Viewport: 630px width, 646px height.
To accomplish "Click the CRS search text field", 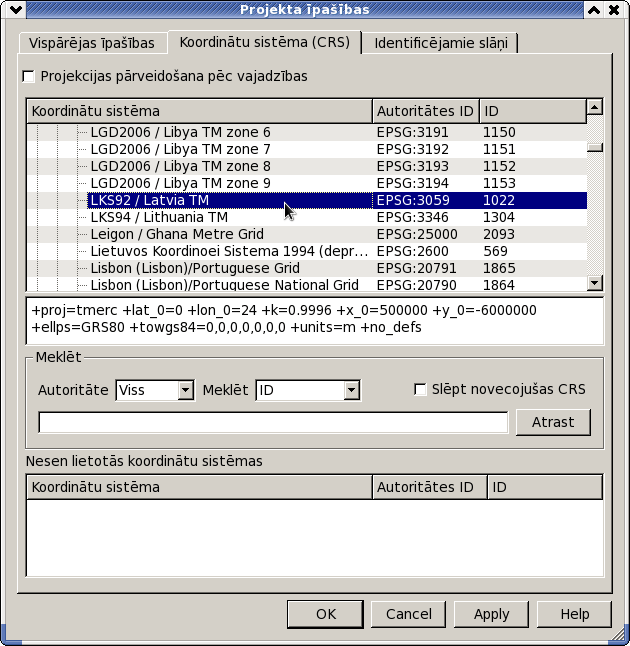I will pos(273,422).
